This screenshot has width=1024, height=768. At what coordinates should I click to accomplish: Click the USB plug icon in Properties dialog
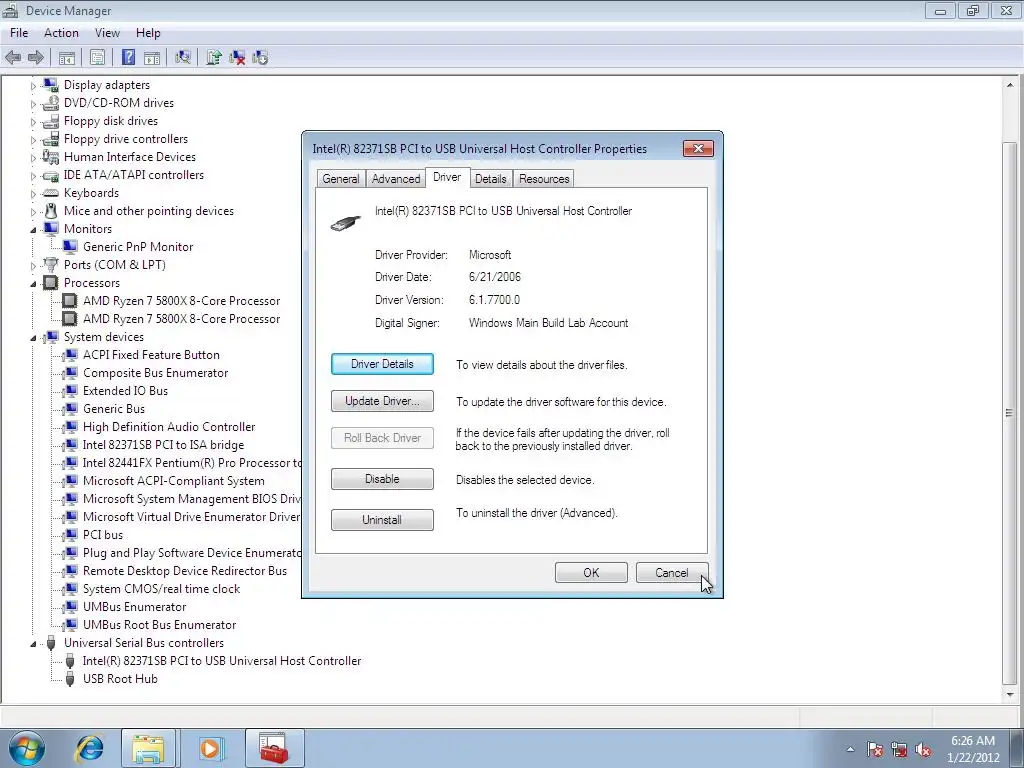(345, 223)
